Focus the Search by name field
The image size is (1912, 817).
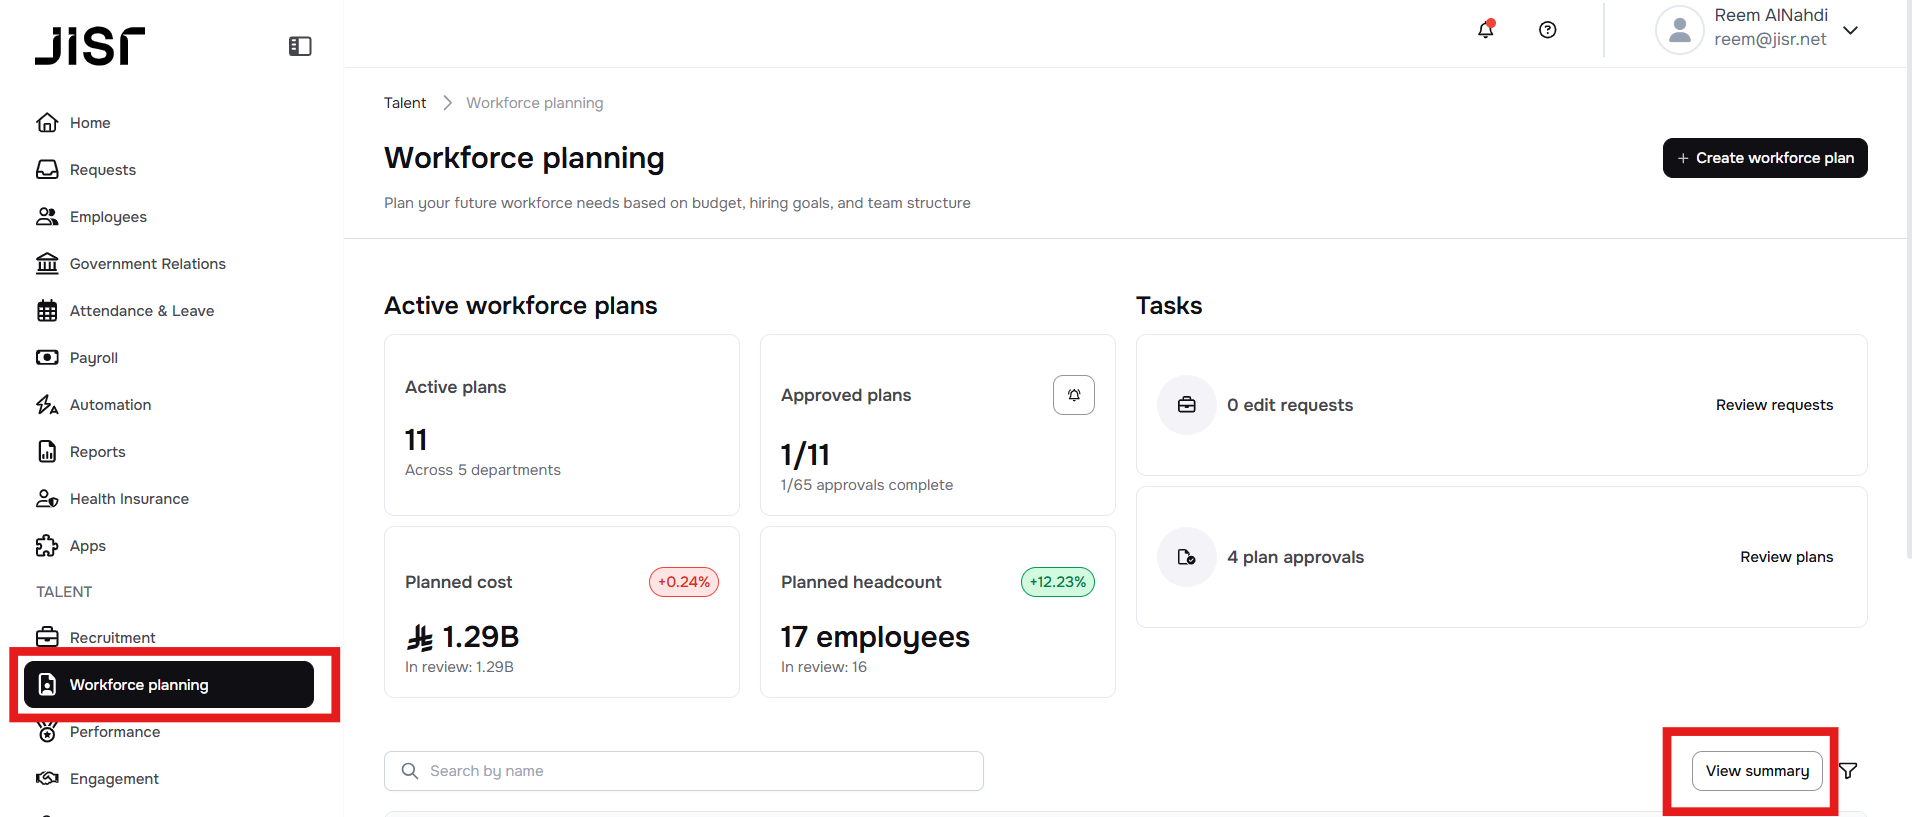click(x=684, y=771)
